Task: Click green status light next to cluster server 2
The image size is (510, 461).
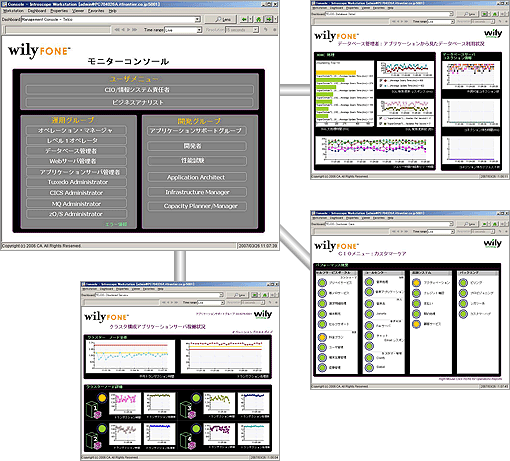Action: (x=102, y=428)
